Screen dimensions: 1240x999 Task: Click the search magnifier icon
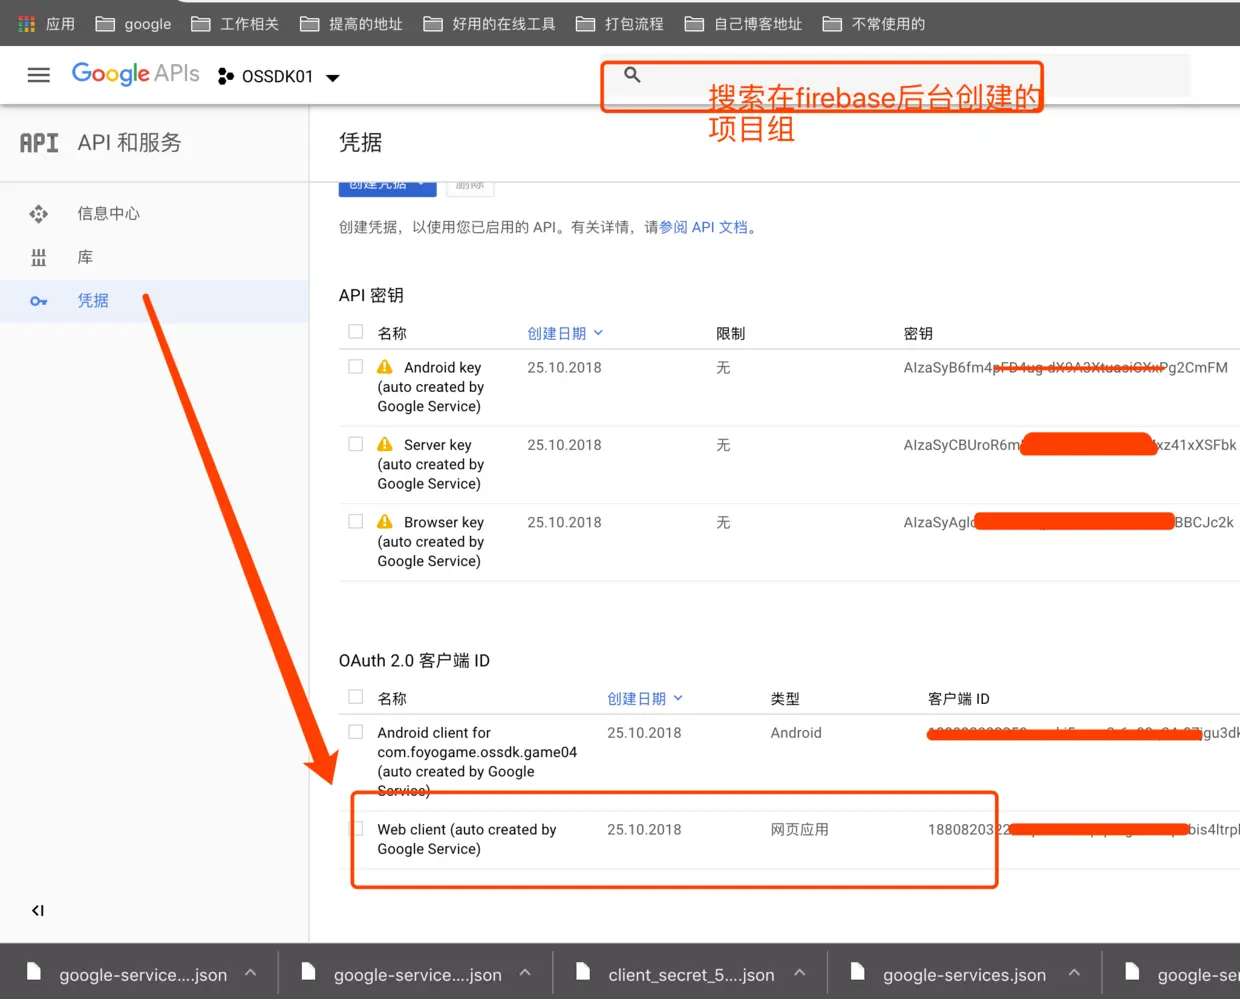point(632,74)
